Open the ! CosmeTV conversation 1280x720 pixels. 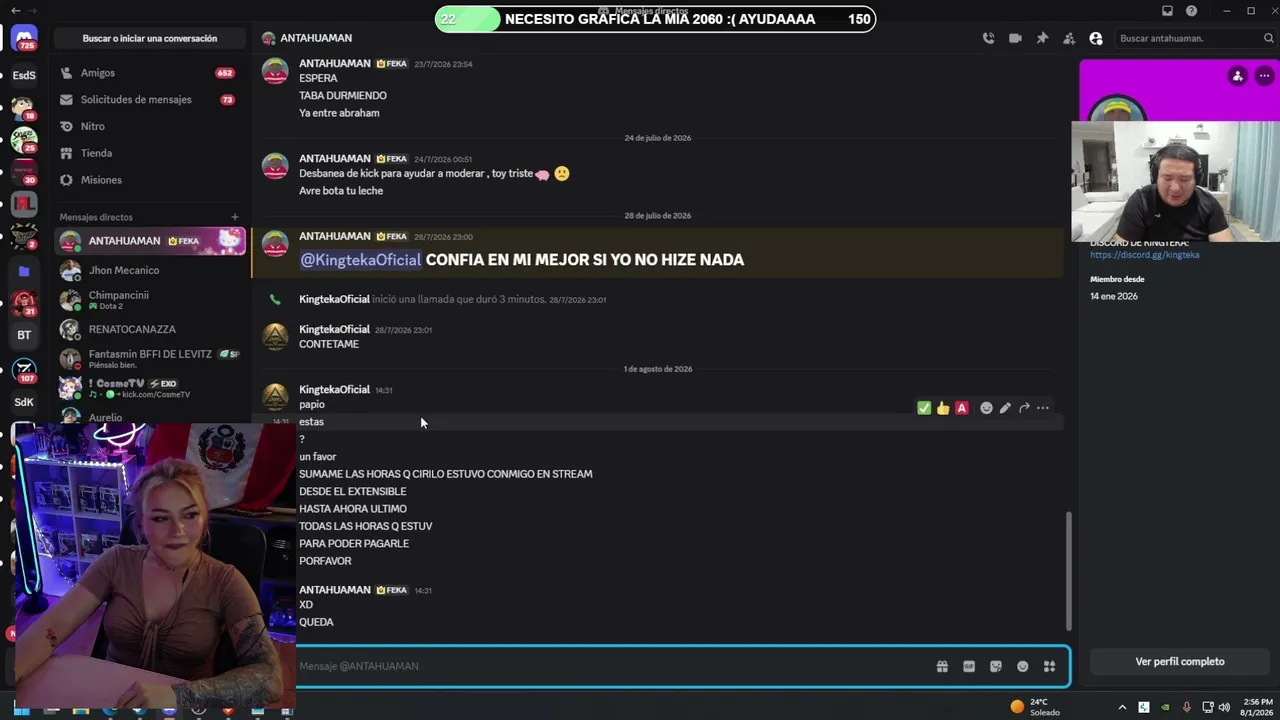[150, 388]
